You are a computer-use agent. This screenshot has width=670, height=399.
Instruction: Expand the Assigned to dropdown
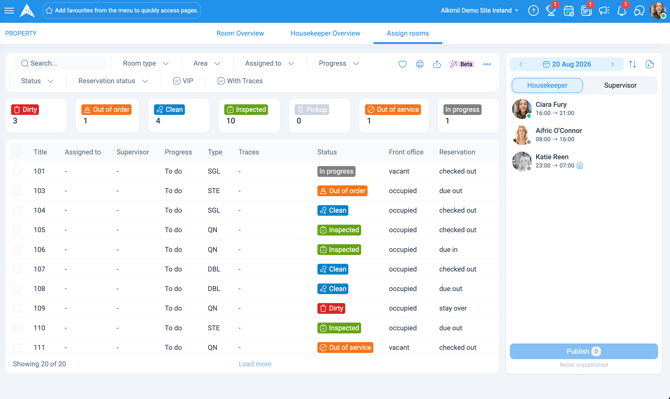270,63
